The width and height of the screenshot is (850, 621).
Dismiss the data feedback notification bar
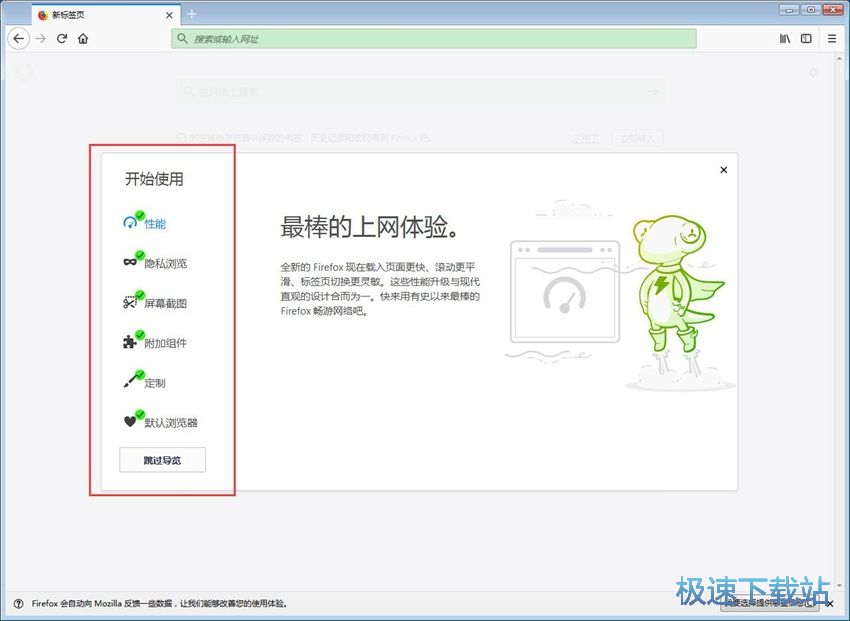coord(830,604)
